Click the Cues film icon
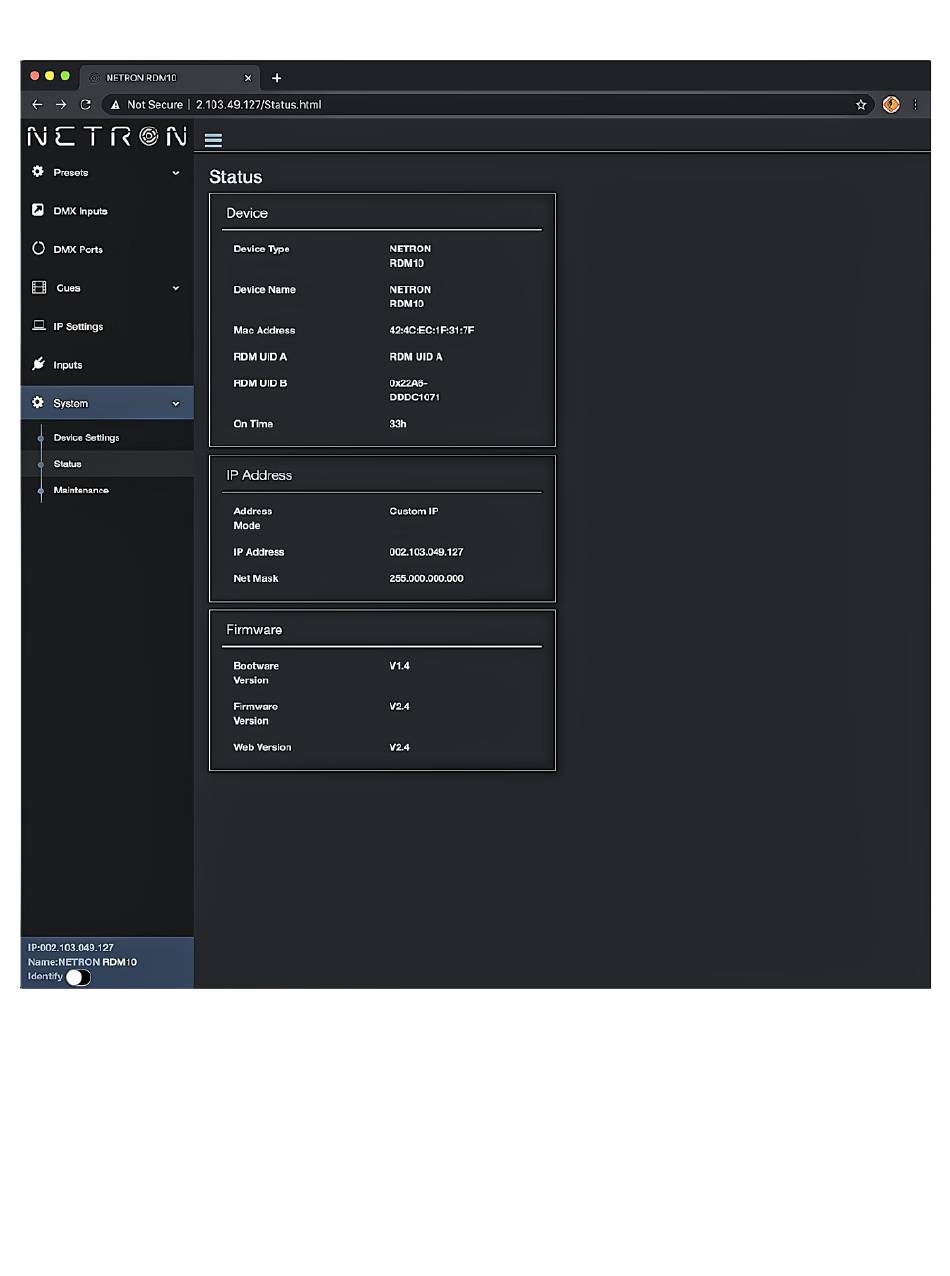 [x=39, y=288]
